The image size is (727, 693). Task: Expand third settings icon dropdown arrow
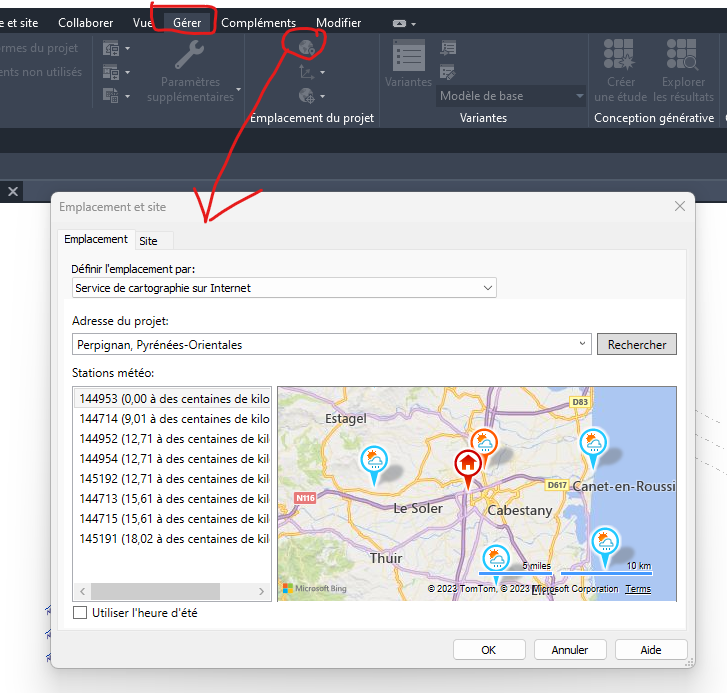pos(128,96)
